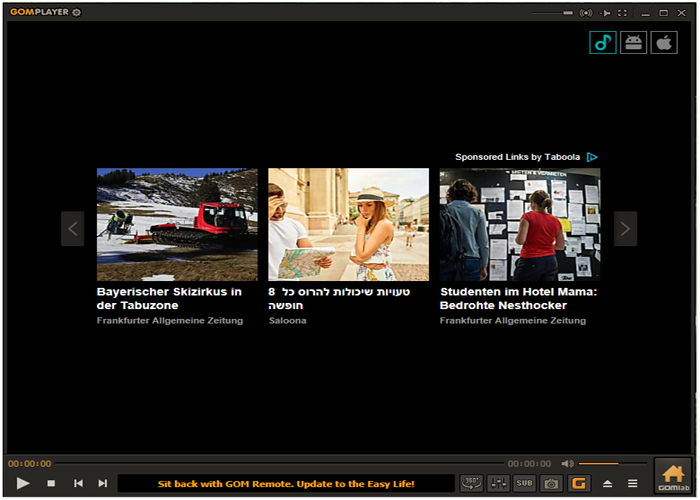Open the SUB subtitle settings button
This screenshot has height=500, width=700.
pyautogui.click(x=525, y=483)
